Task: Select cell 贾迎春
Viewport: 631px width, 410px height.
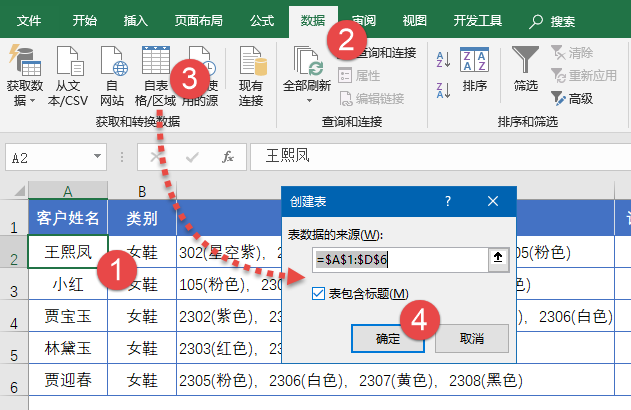Action: click(68, 380)
